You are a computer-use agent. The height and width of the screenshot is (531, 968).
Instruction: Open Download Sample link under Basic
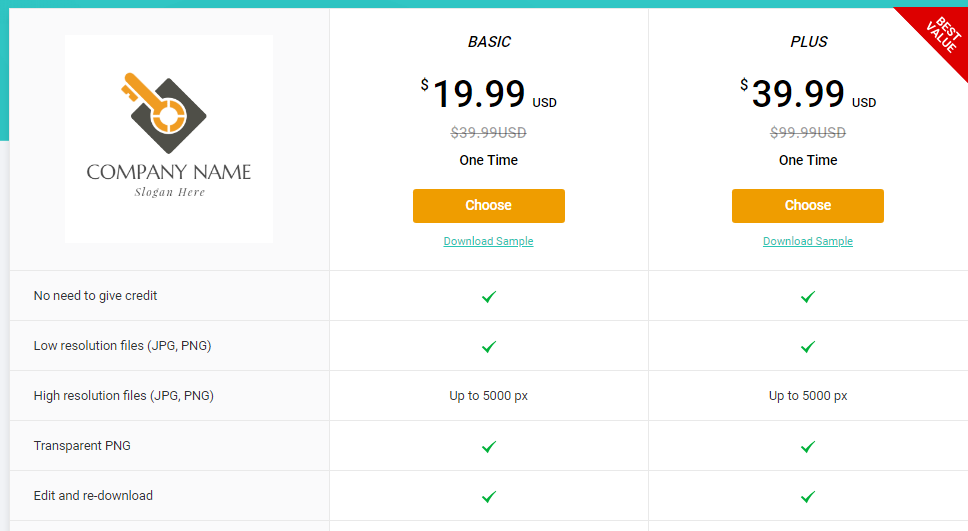(x=488, y=241)
